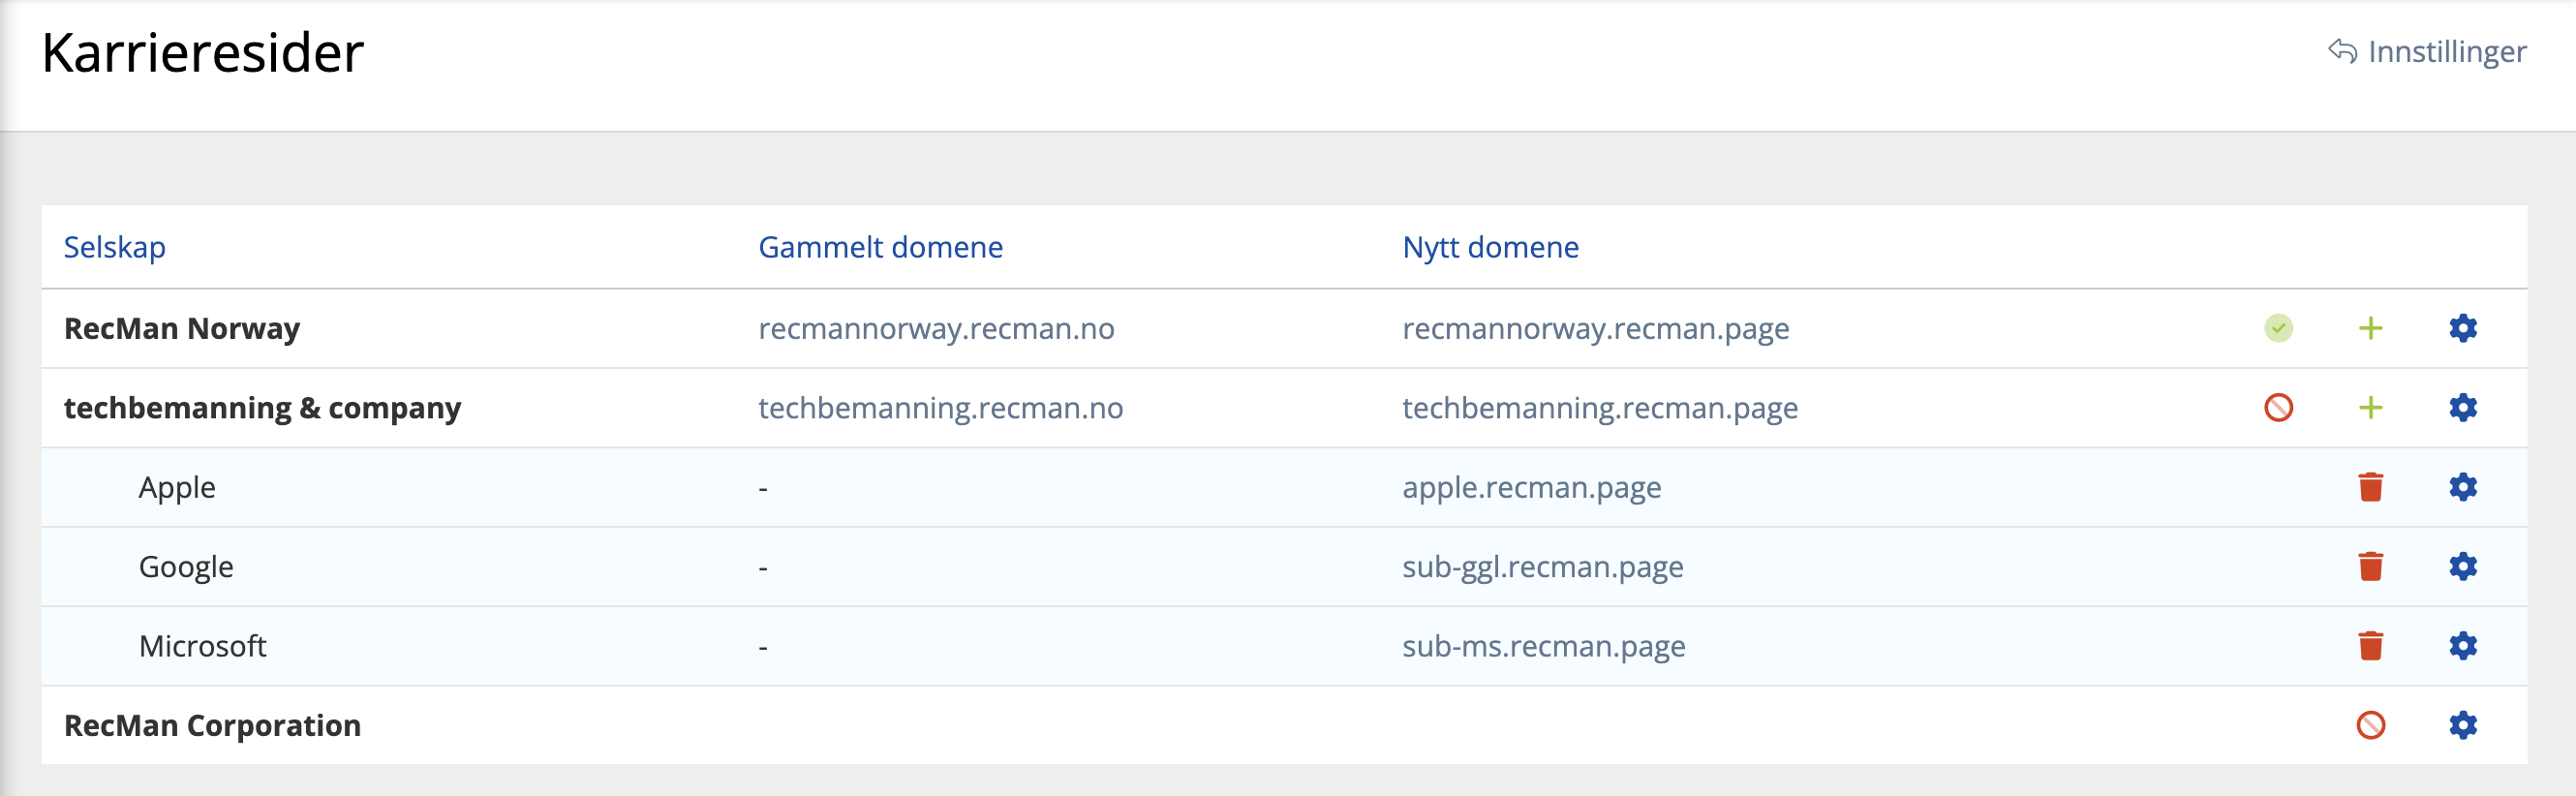Open recmannorway.recman.page link
Screen dimensions: 2576x796
tap(1595, 329)
